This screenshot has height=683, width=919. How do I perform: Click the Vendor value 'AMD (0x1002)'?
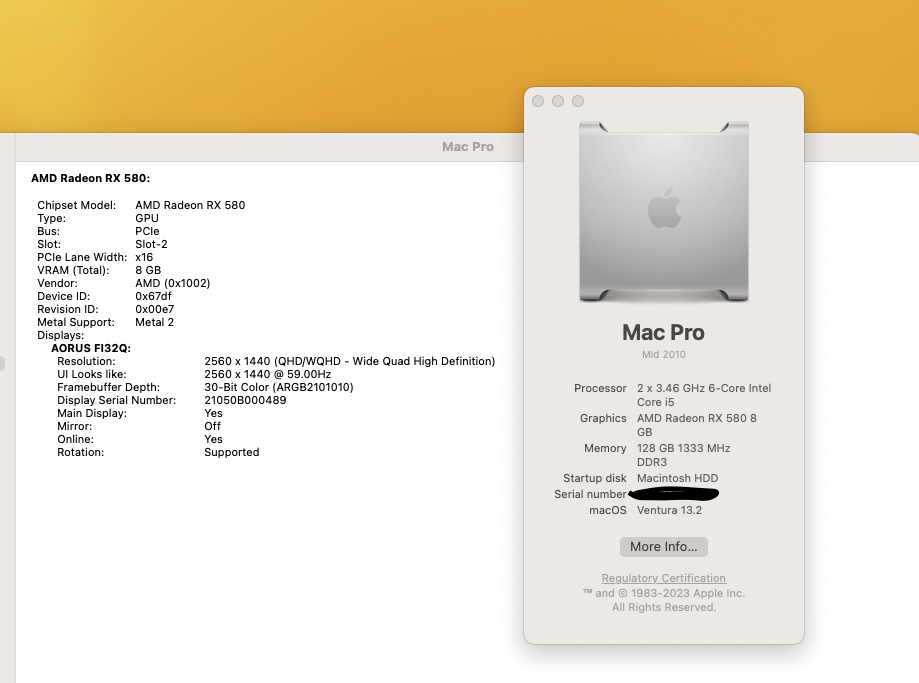[172, 283]
